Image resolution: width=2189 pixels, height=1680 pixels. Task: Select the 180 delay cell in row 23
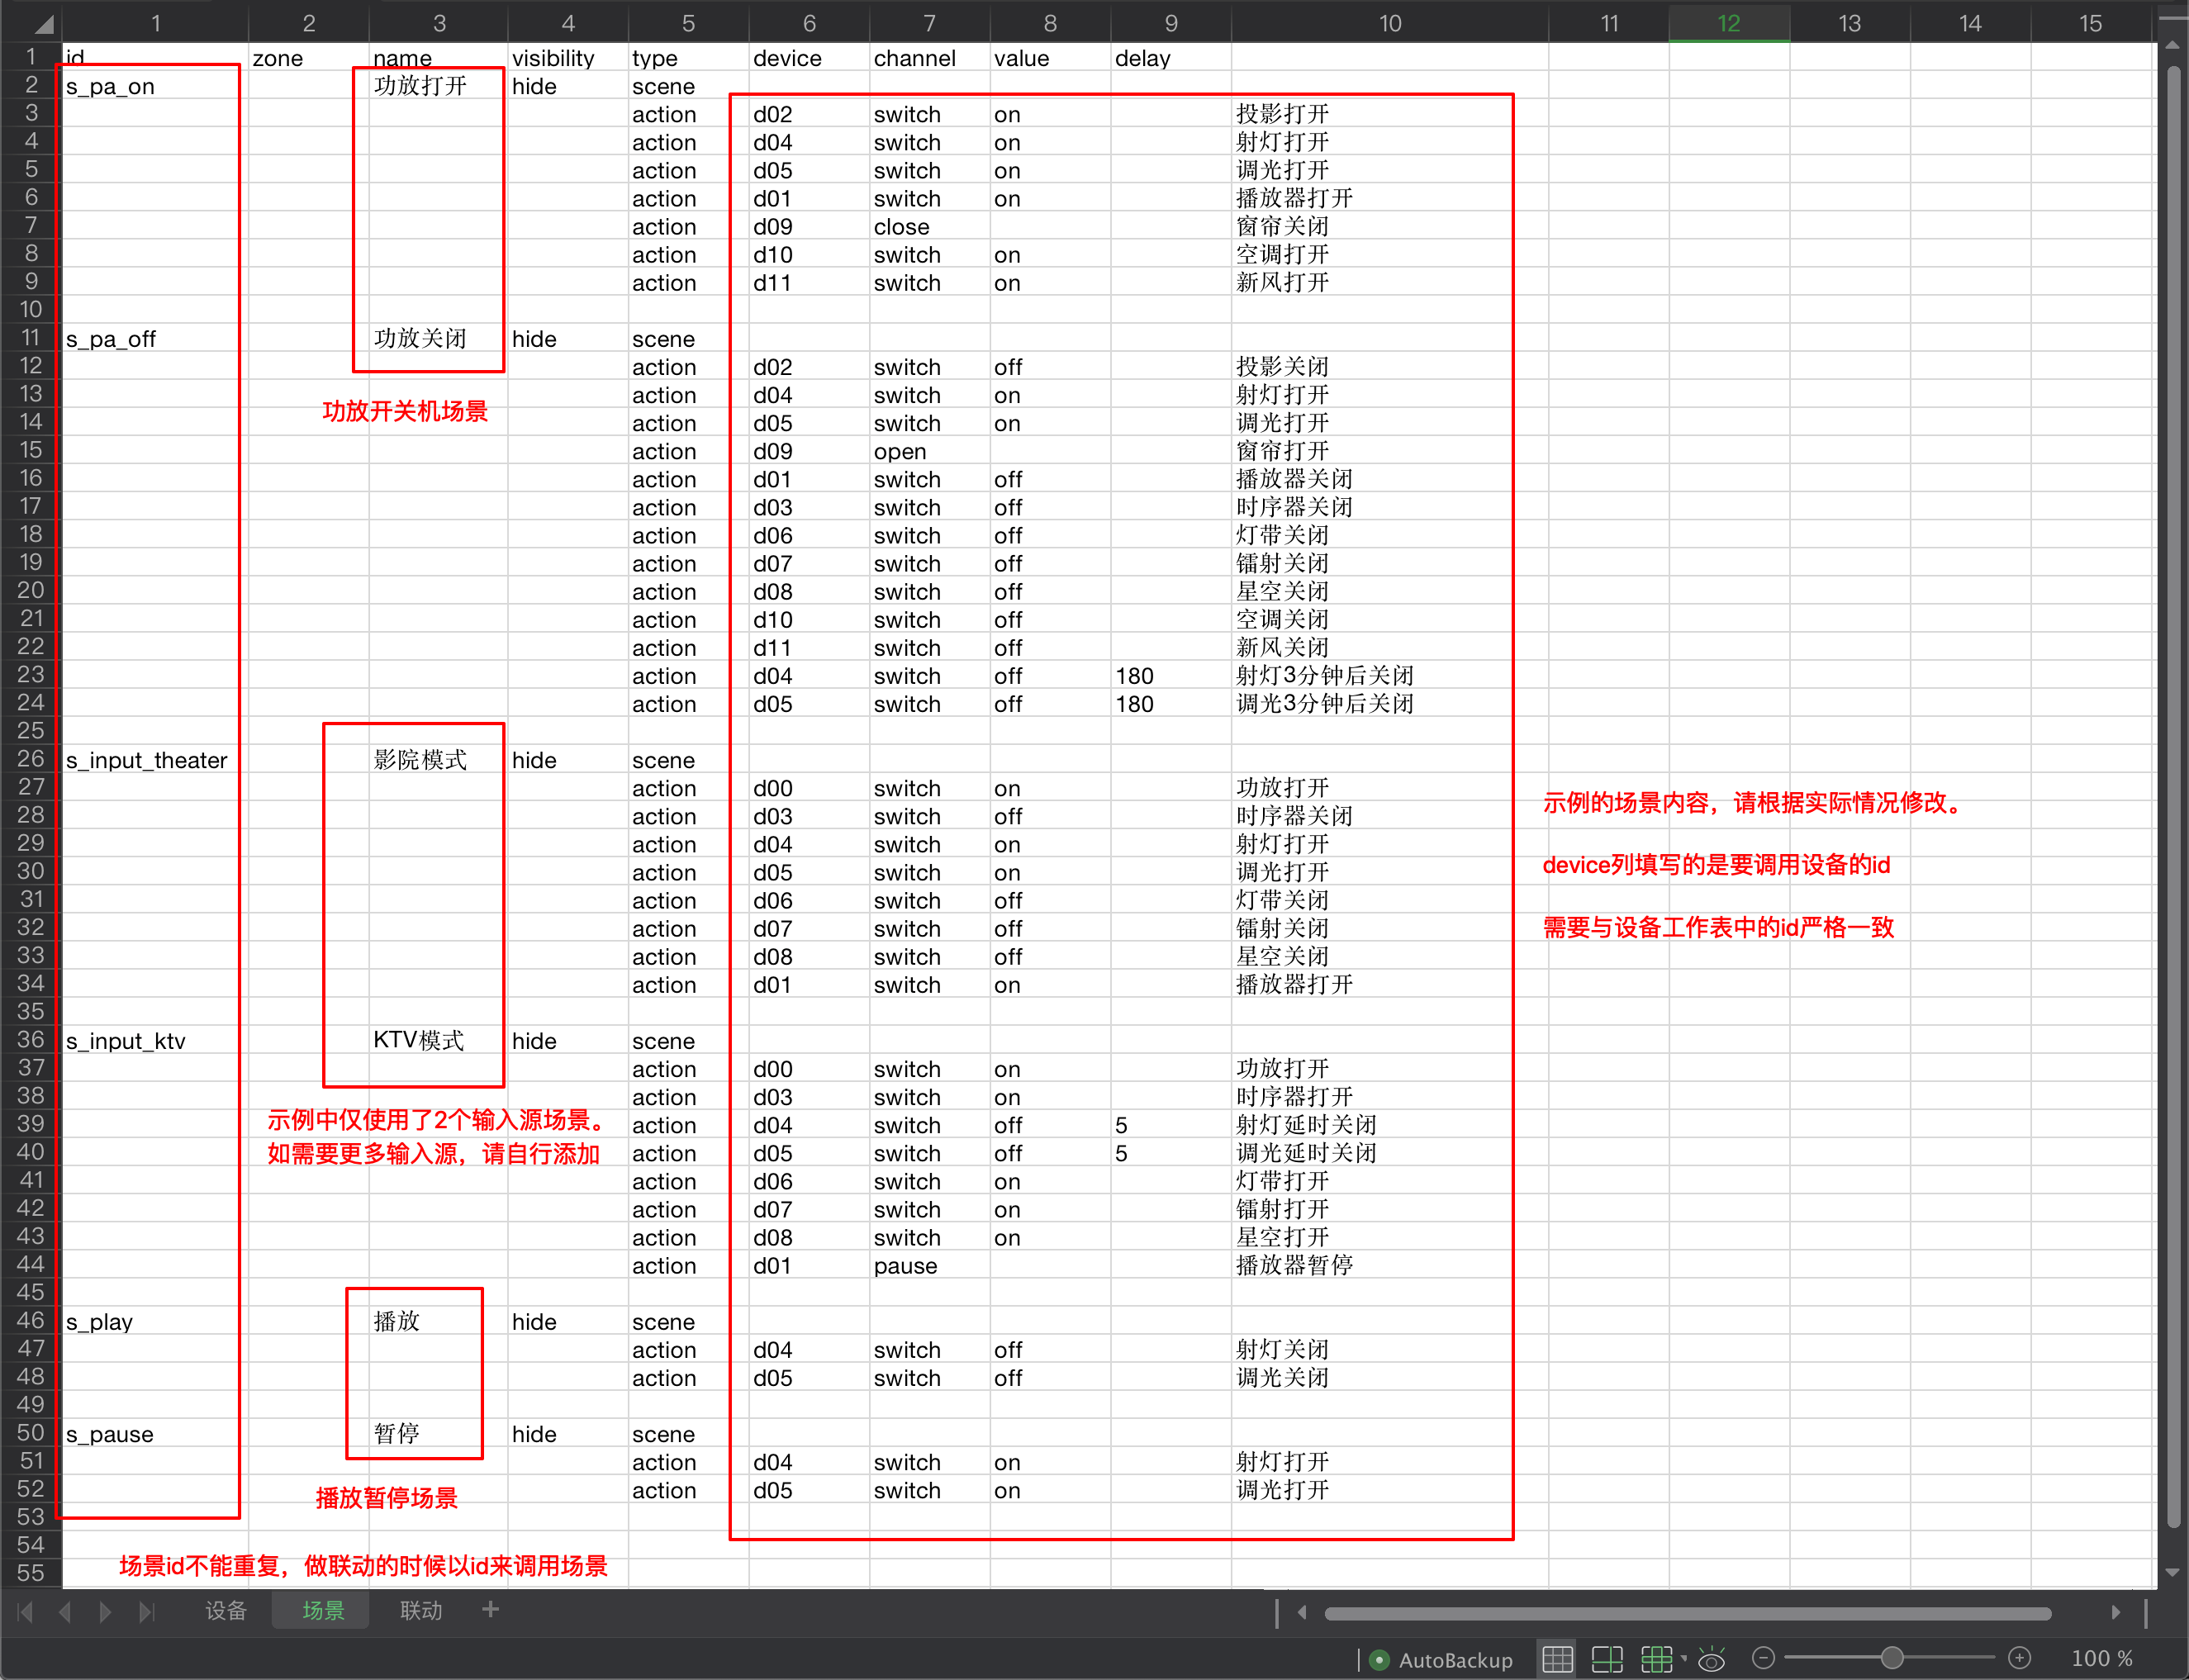click(1171, 676)
